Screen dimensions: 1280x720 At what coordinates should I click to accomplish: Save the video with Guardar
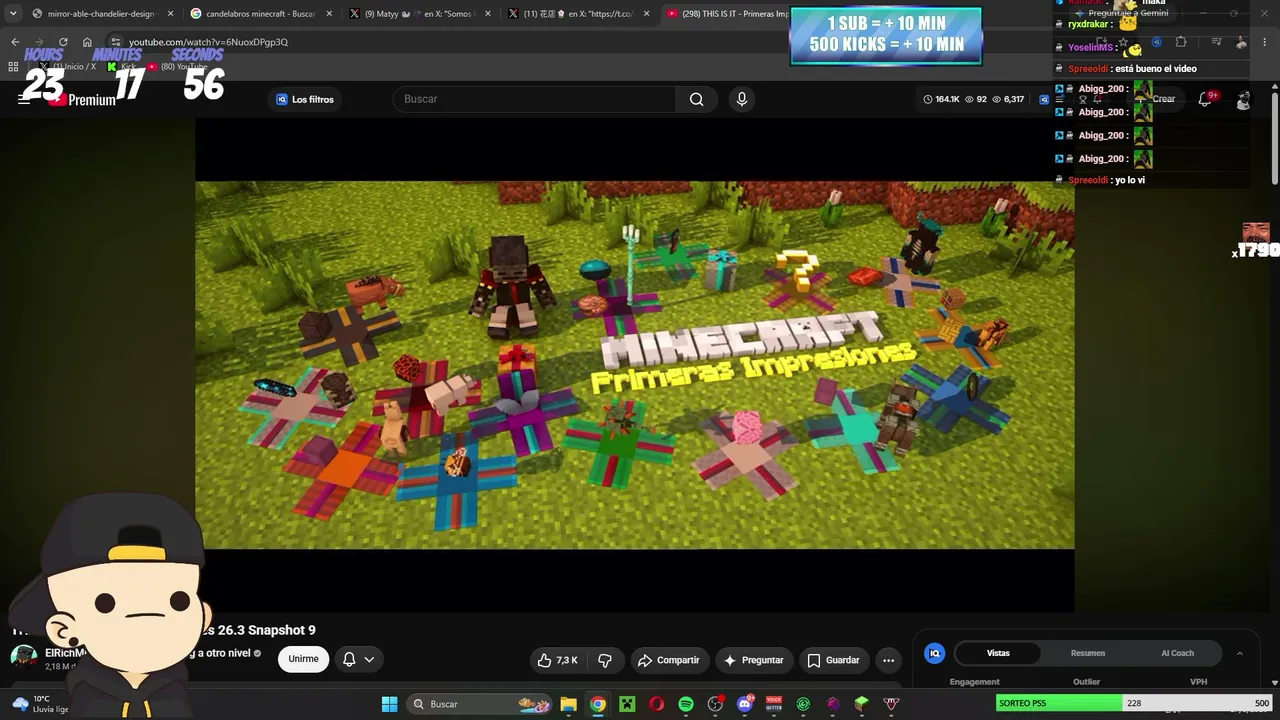point(833,660)
